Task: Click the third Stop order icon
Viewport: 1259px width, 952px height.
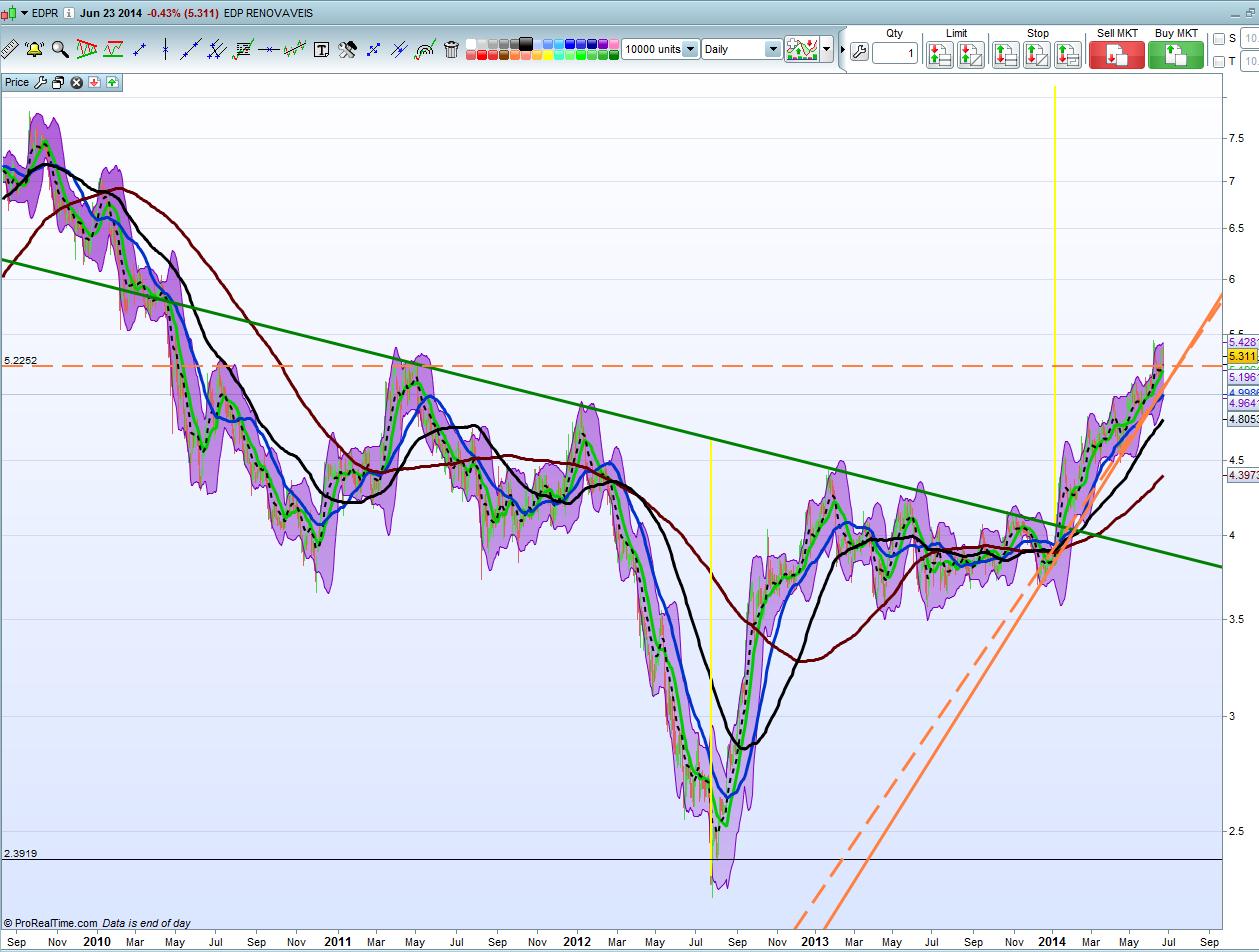Action: pos(1068,54)
